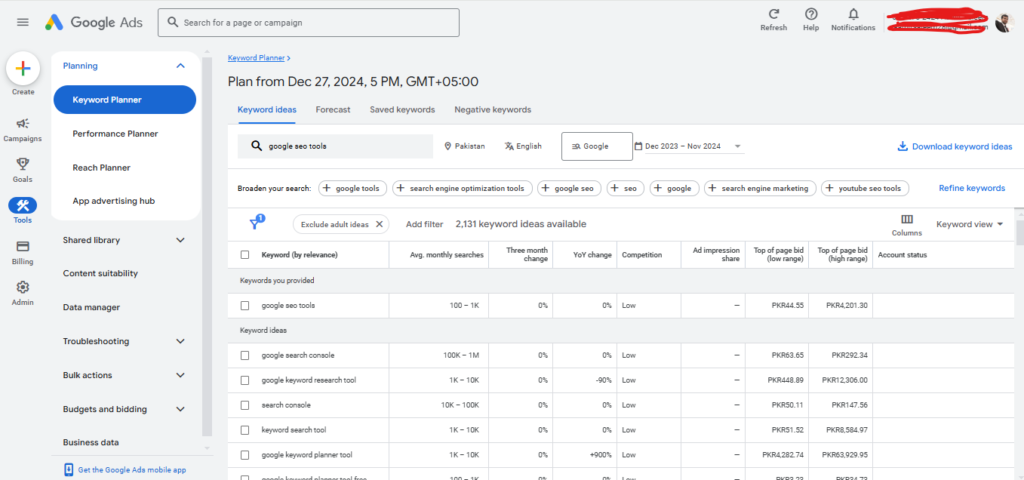Tick the select-all keywords header checkbox
Viewport: 1024px width, 480px height.
coord(245,255)
